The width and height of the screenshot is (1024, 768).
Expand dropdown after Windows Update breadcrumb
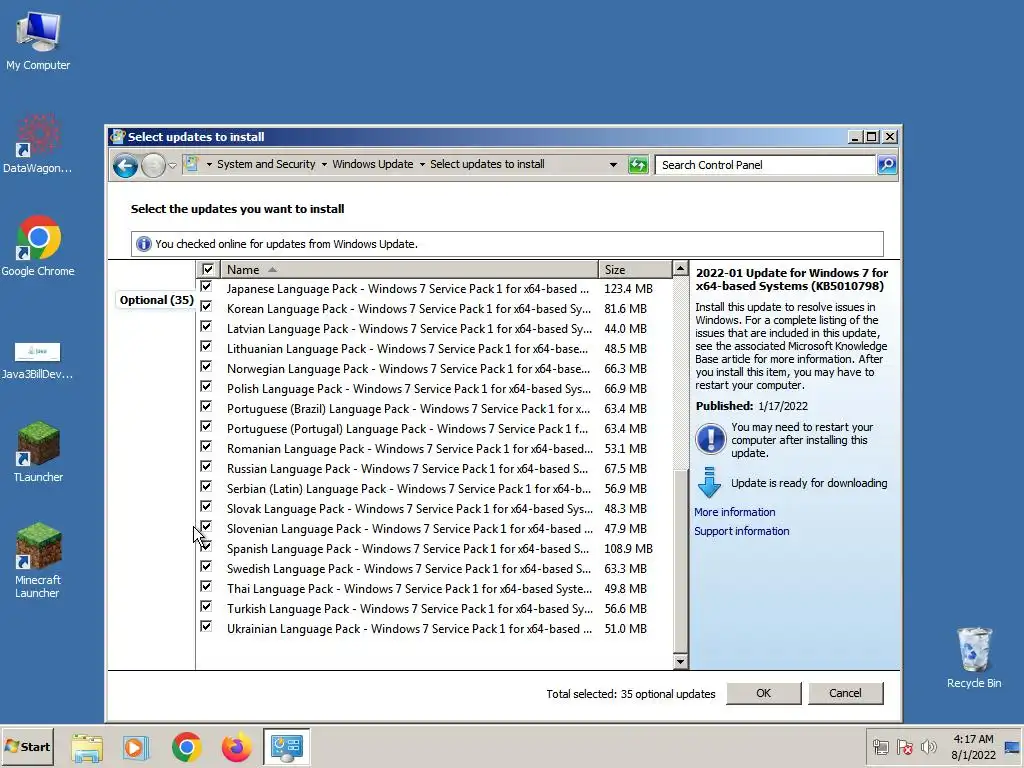422,165
